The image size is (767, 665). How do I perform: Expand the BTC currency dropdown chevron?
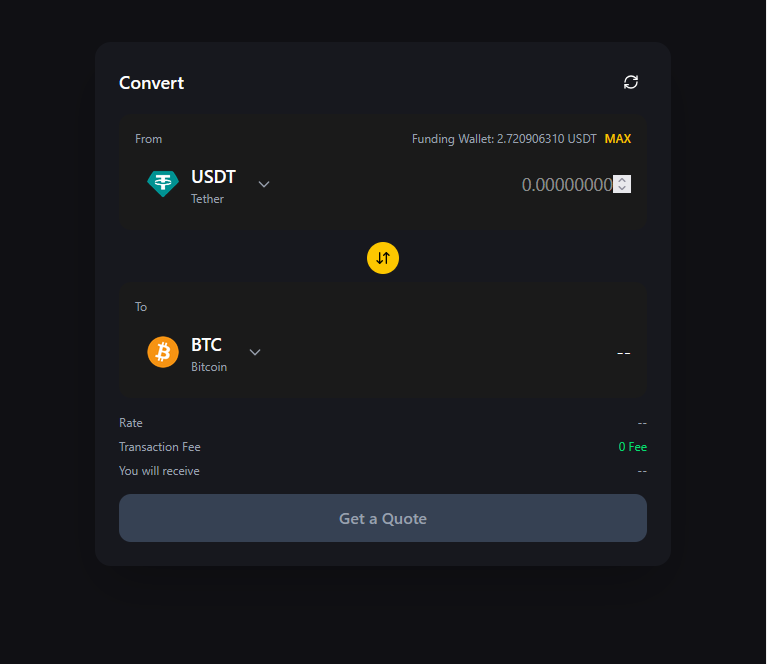pyautogui.click(x=255, y=352)
